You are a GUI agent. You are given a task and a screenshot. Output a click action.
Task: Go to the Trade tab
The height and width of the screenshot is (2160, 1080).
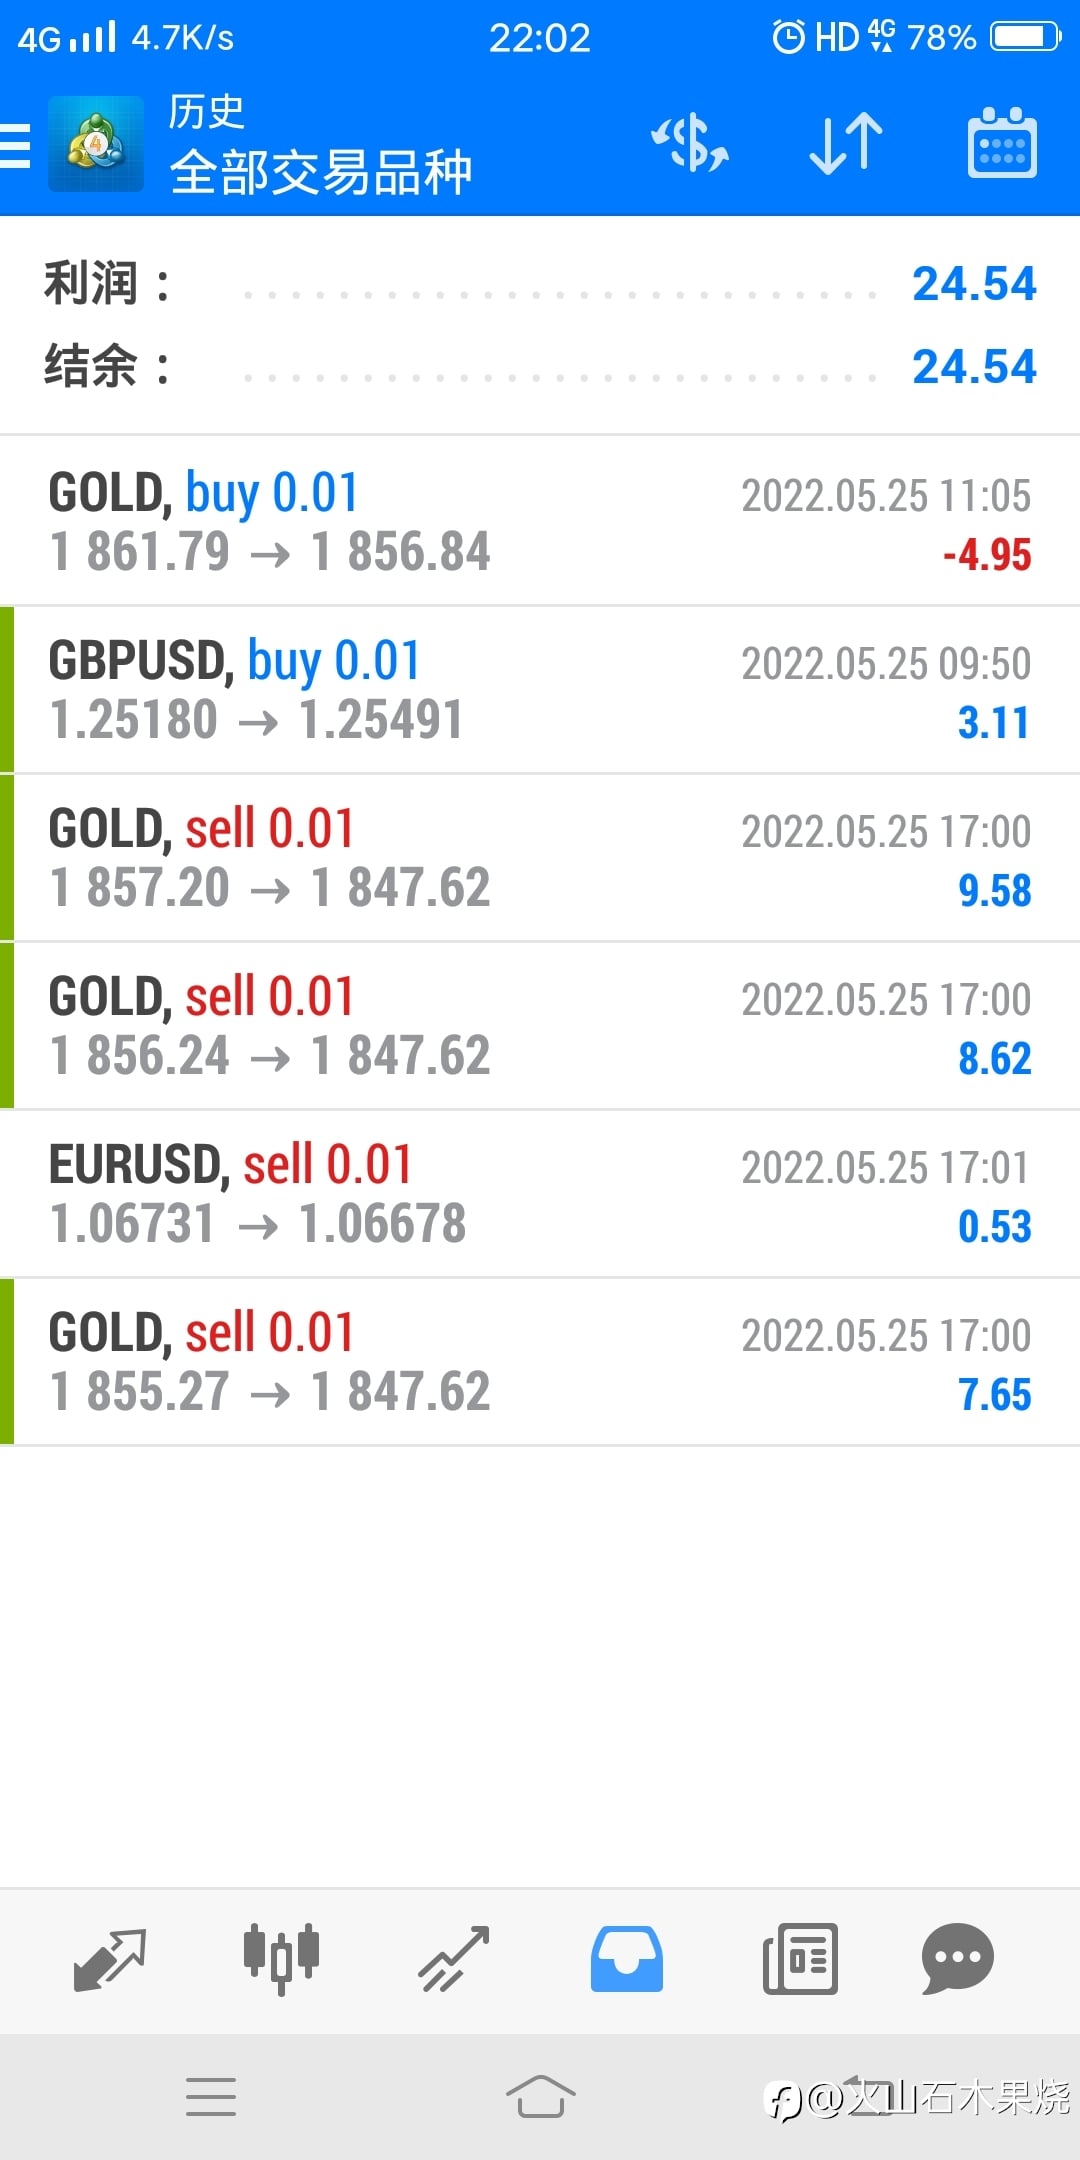point(453,1958)
